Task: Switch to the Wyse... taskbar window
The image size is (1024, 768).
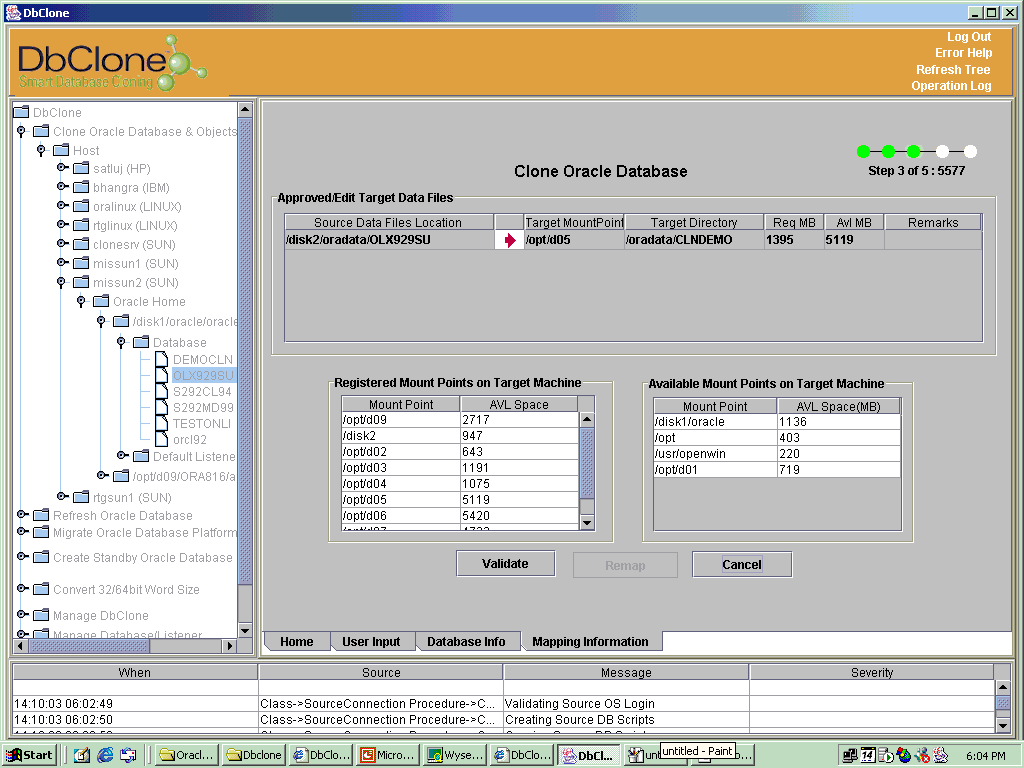Action: coord(455,755)
